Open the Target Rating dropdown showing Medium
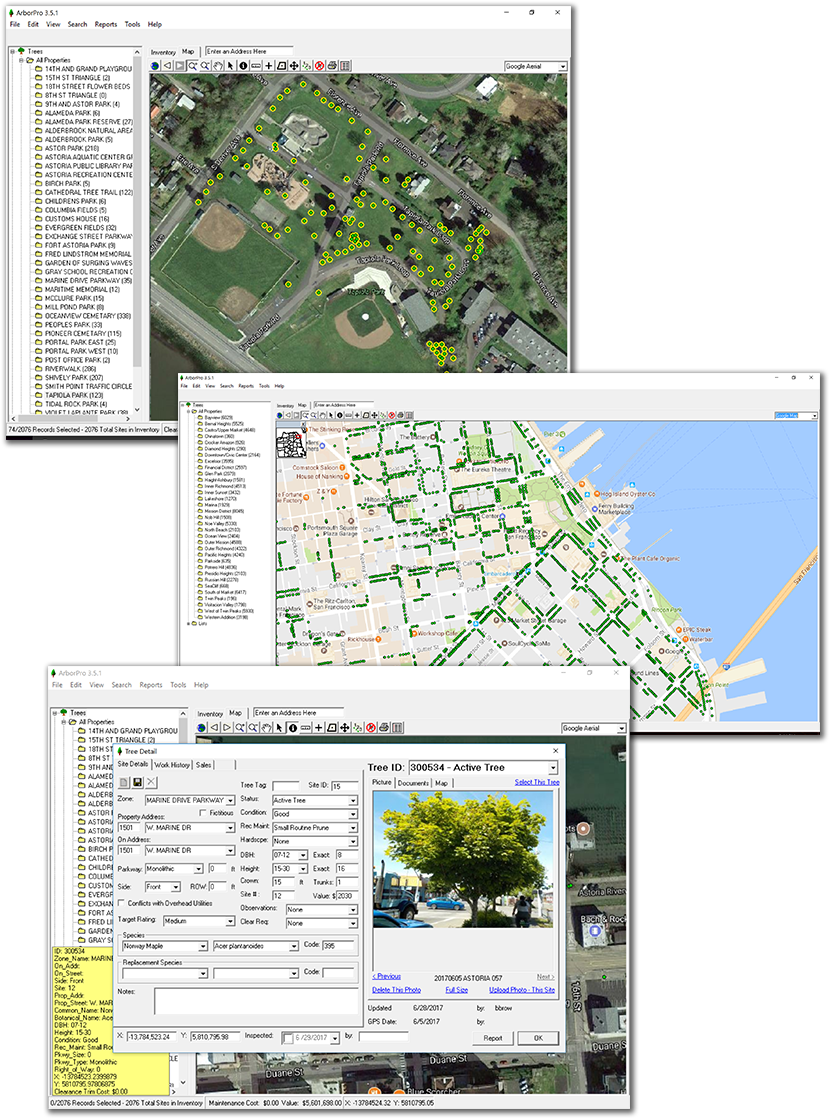Screen dimensions: 829x1118 [199, 920]
